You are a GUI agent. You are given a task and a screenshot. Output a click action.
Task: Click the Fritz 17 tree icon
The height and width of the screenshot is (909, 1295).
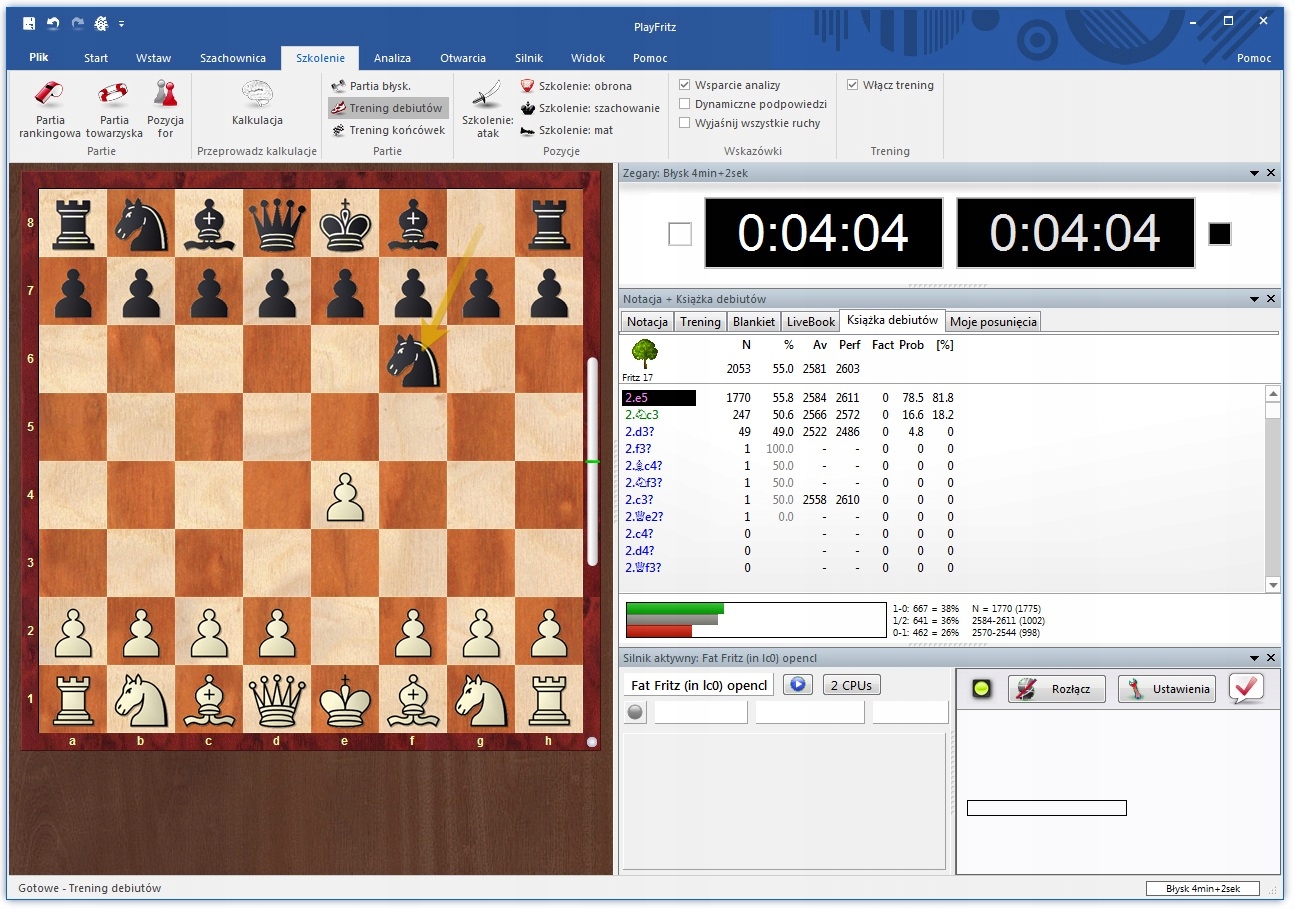coord(645,354)
